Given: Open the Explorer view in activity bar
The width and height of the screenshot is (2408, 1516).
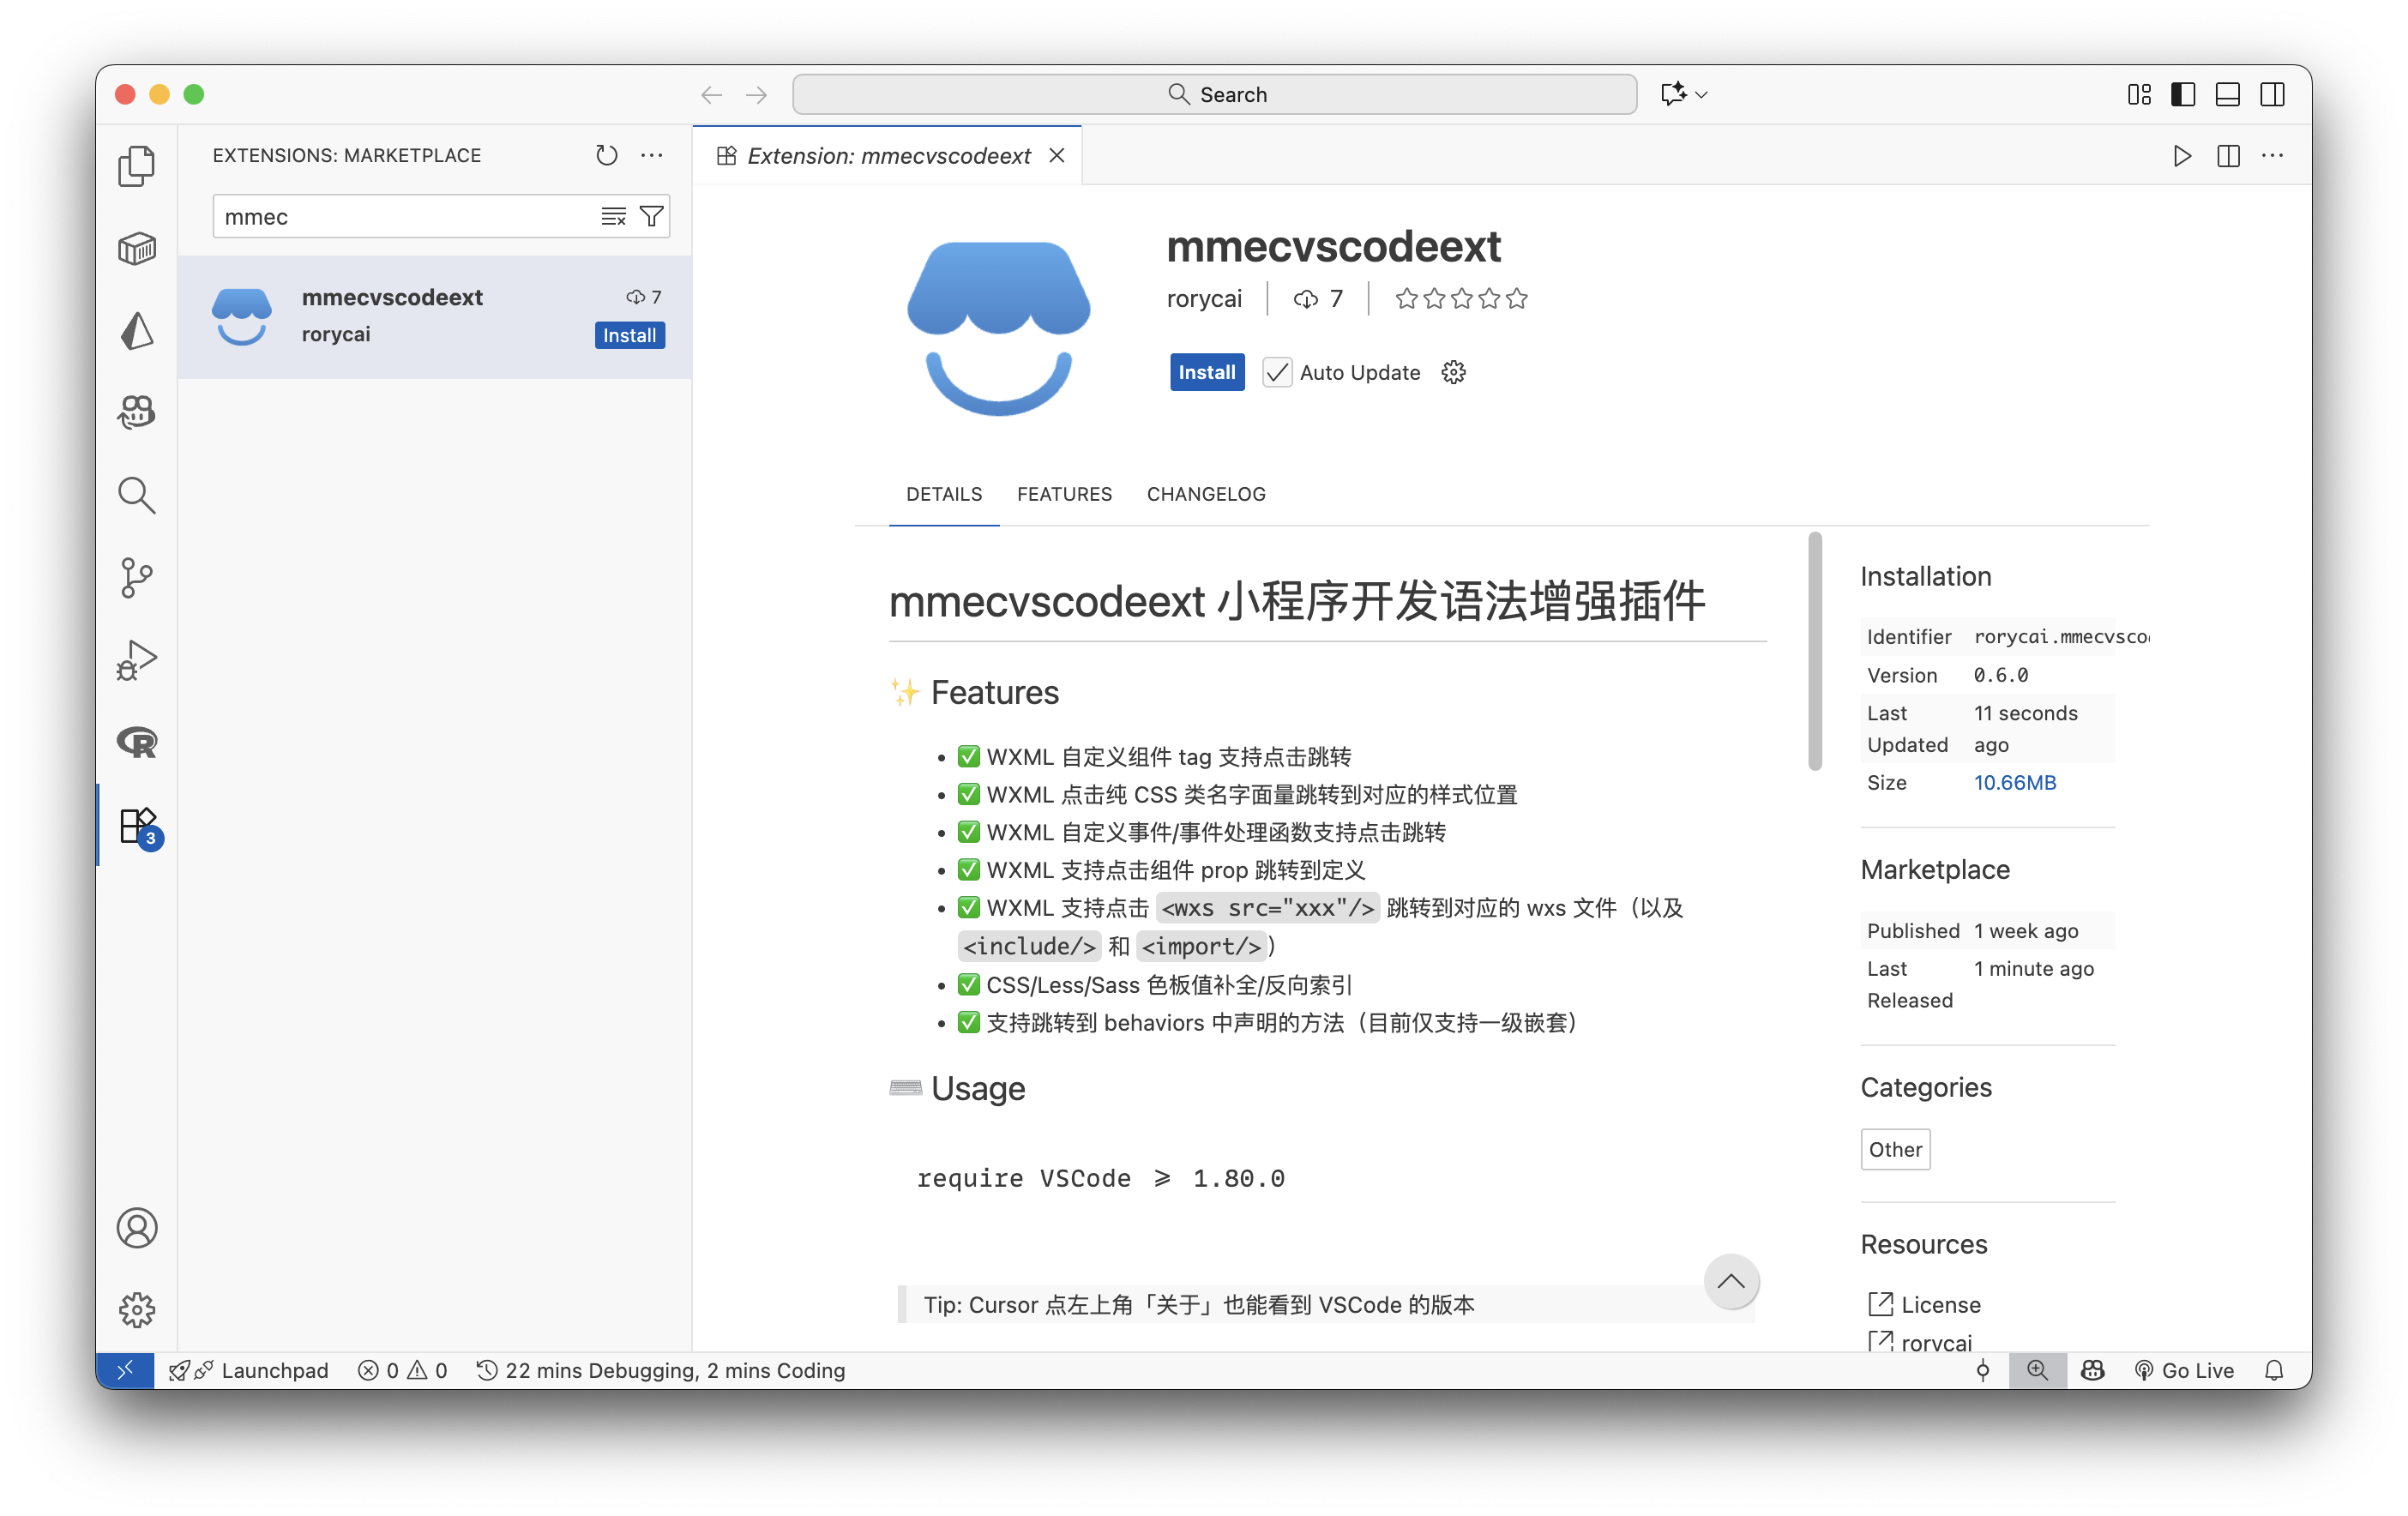Looking at the screenshot, I should coord(137,166).
